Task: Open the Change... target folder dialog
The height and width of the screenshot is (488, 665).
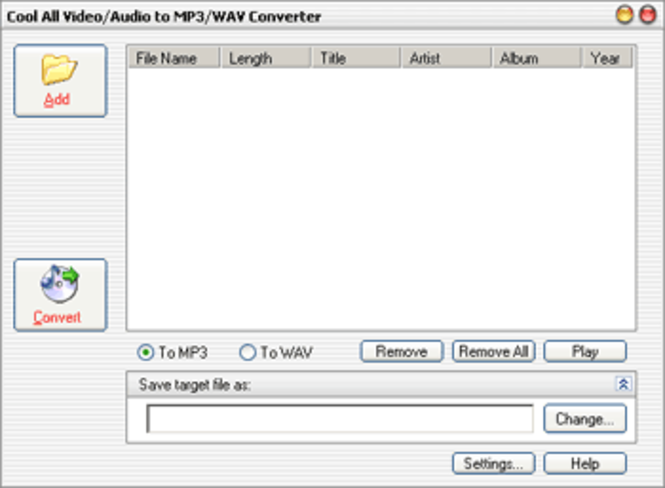Action: click(x=585, y=418)
